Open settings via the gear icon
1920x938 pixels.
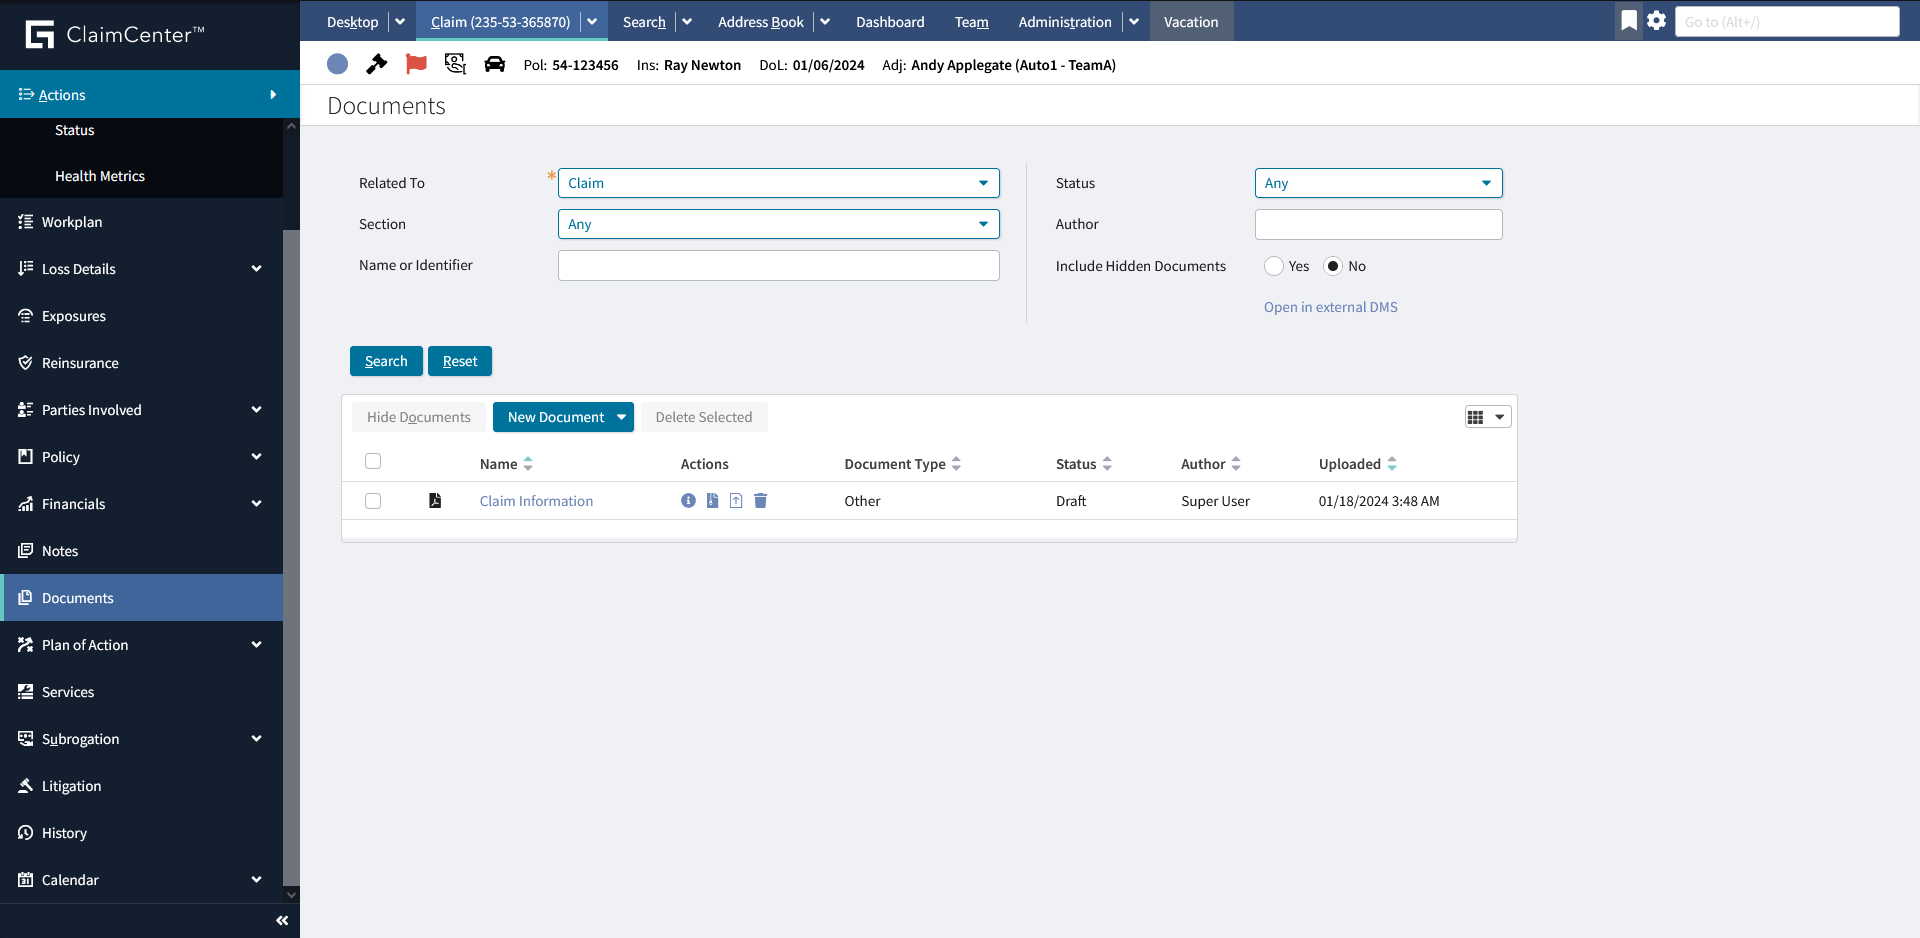pos(1657,20)
